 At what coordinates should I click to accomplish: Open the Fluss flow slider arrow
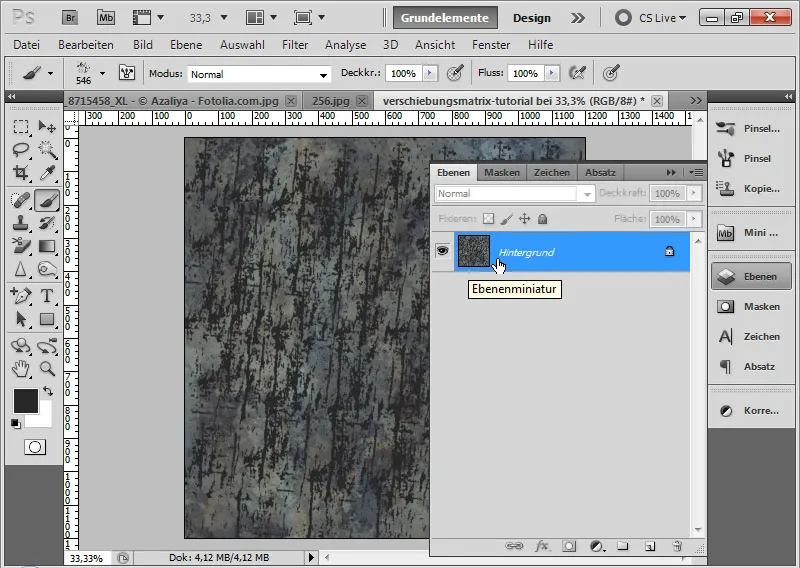click(x=552, y=73)
